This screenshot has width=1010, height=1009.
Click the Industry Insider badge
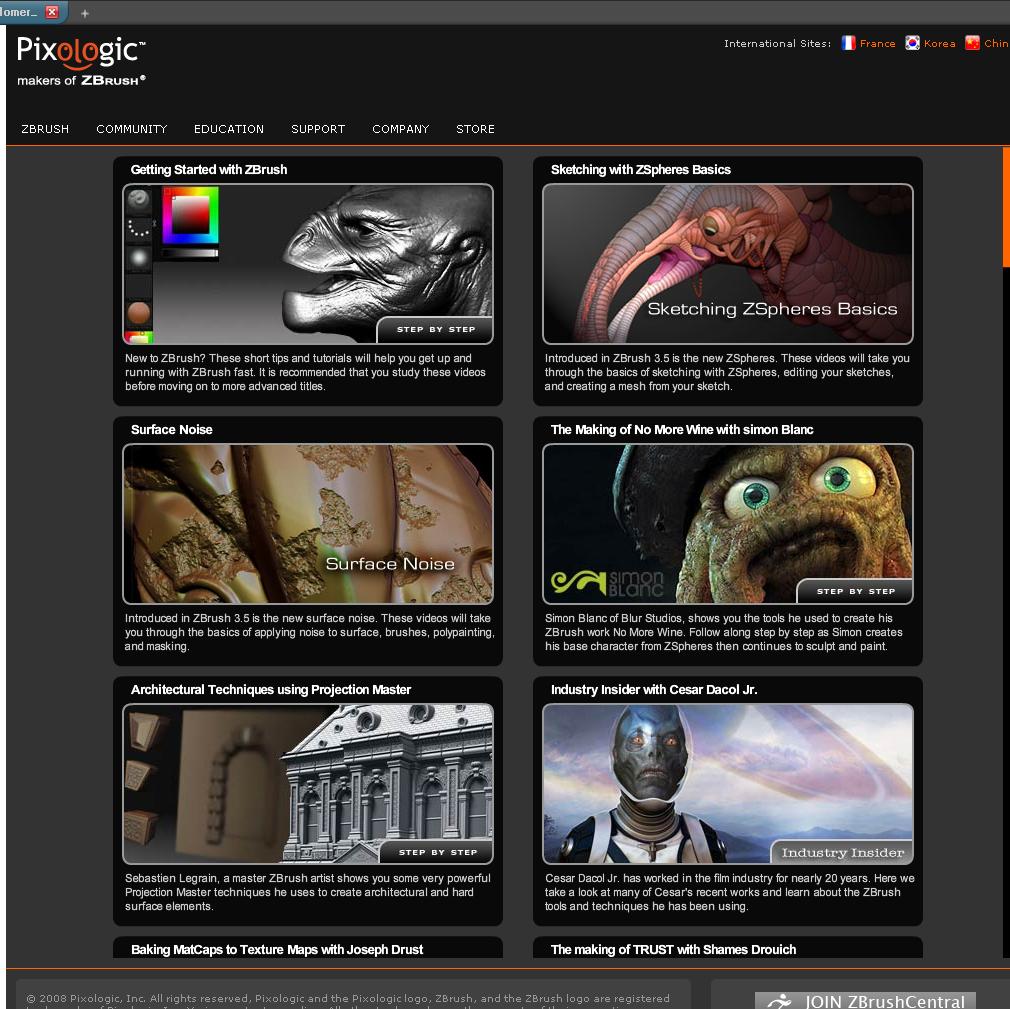tap(843, 852)
